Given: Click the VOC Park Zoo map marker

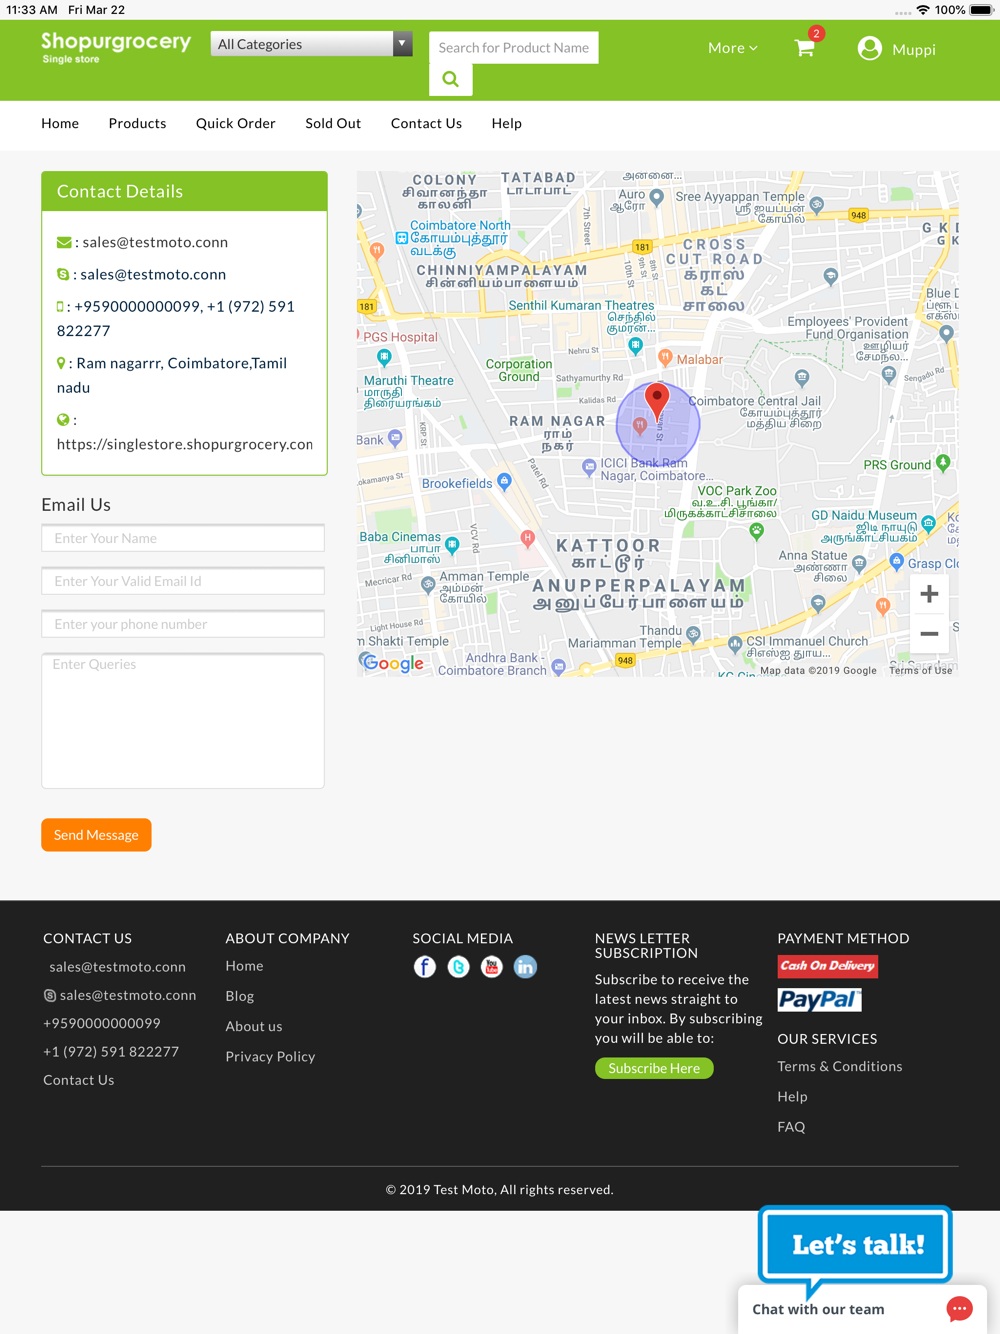Looking at the screenshot, I should click(x=757, y=531).
